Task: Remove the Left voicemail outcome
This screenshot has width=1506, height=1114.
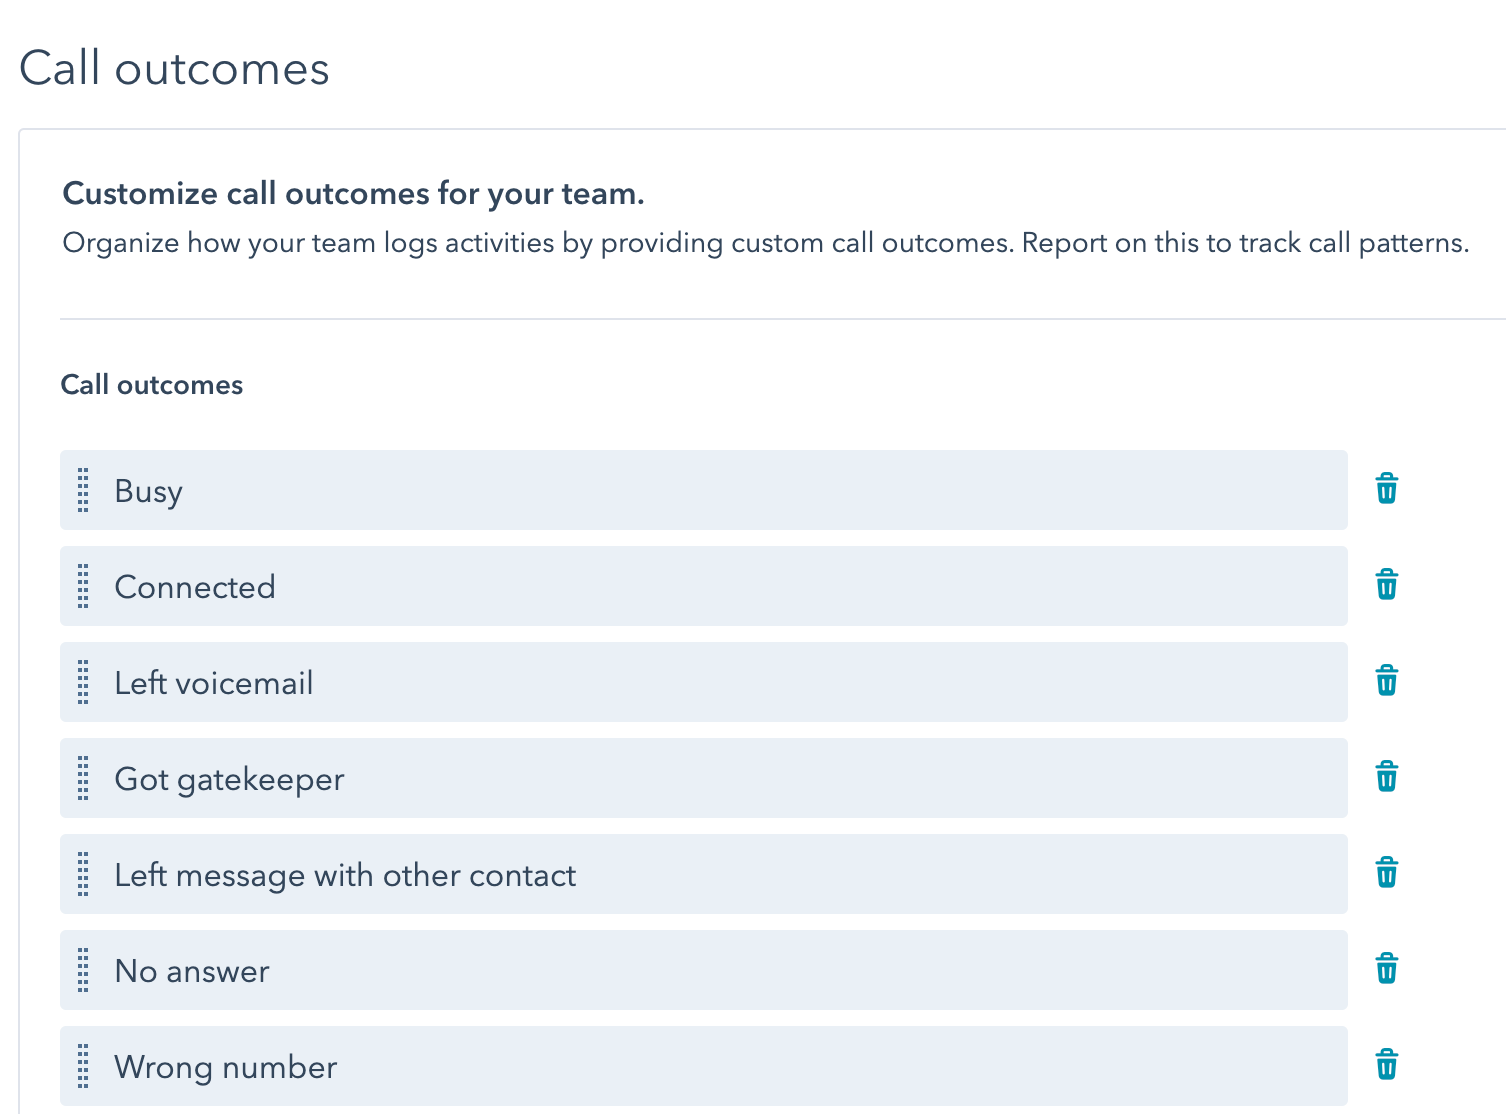Action: [x=1386, y=681]
